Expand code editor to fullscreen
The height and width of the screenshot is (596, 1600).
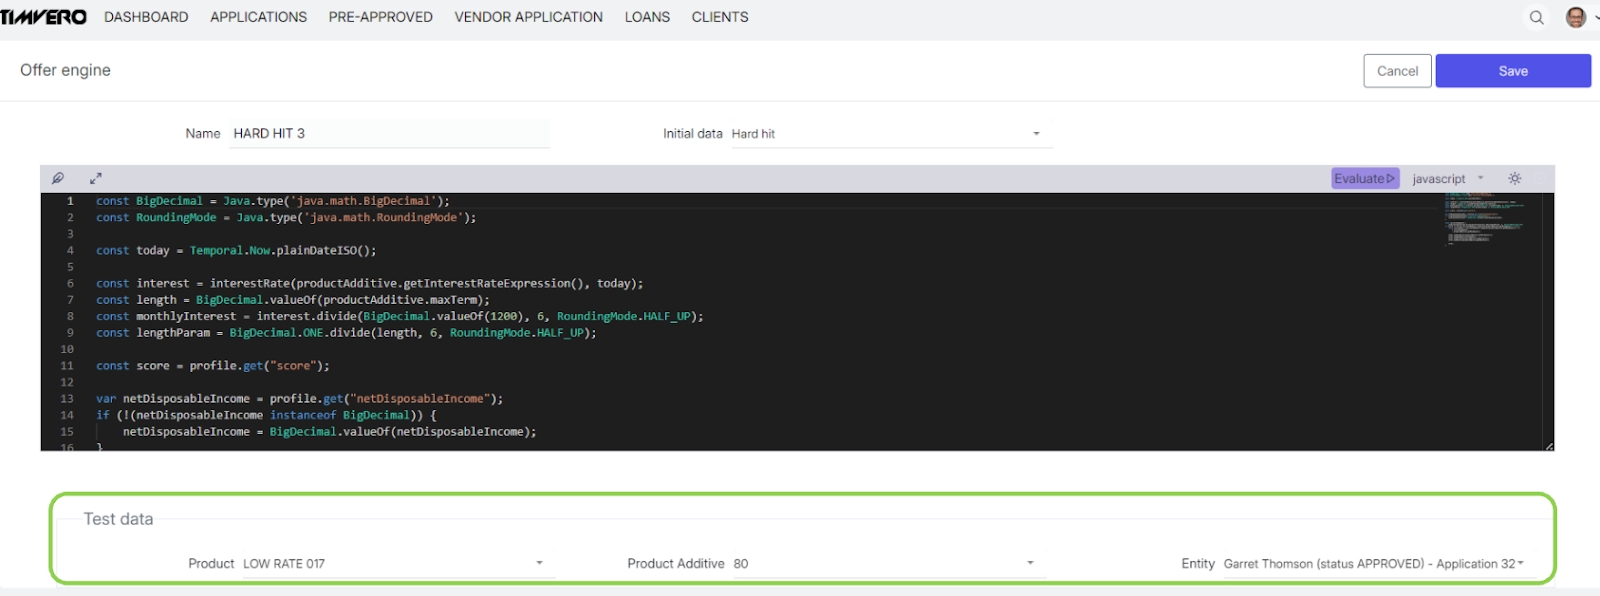tap(96, 178)
